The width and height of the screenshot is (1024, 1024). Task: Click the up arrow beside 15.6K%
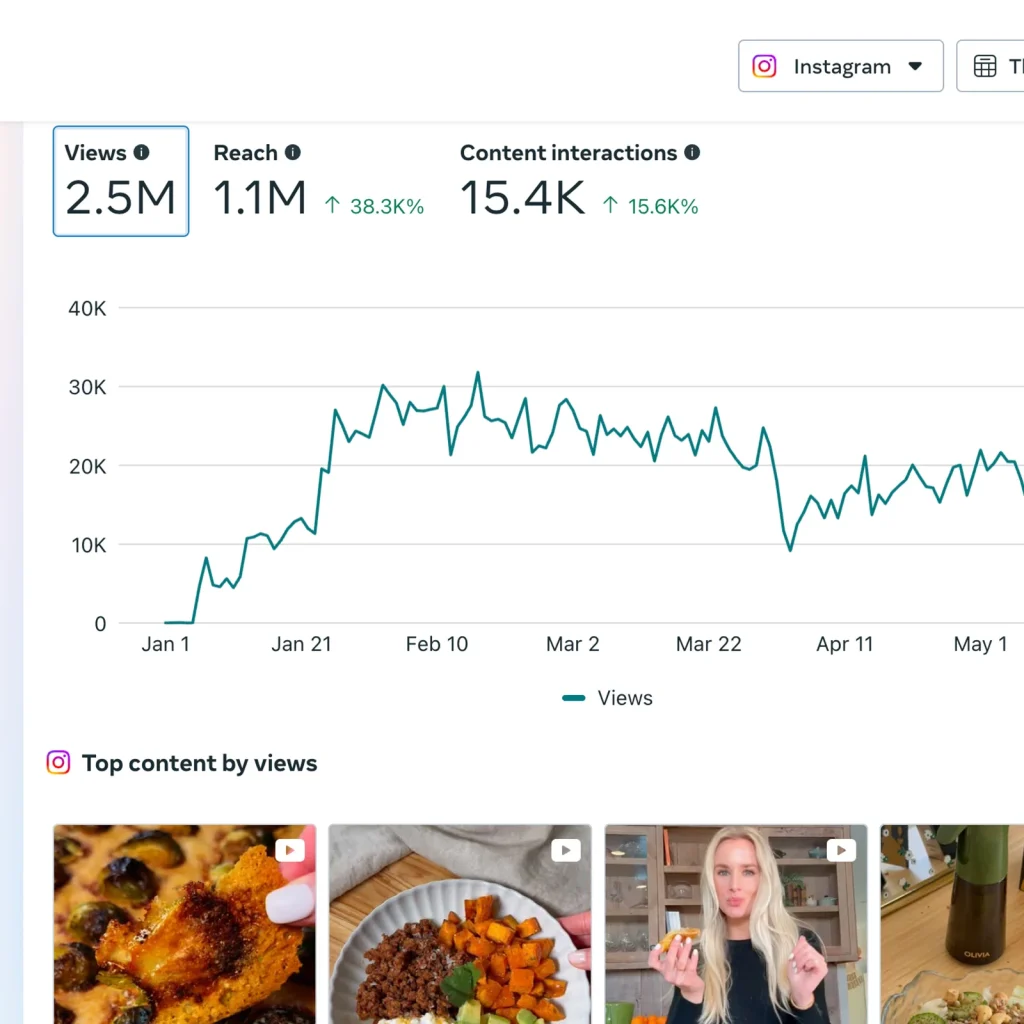click(x=610, y=205)
